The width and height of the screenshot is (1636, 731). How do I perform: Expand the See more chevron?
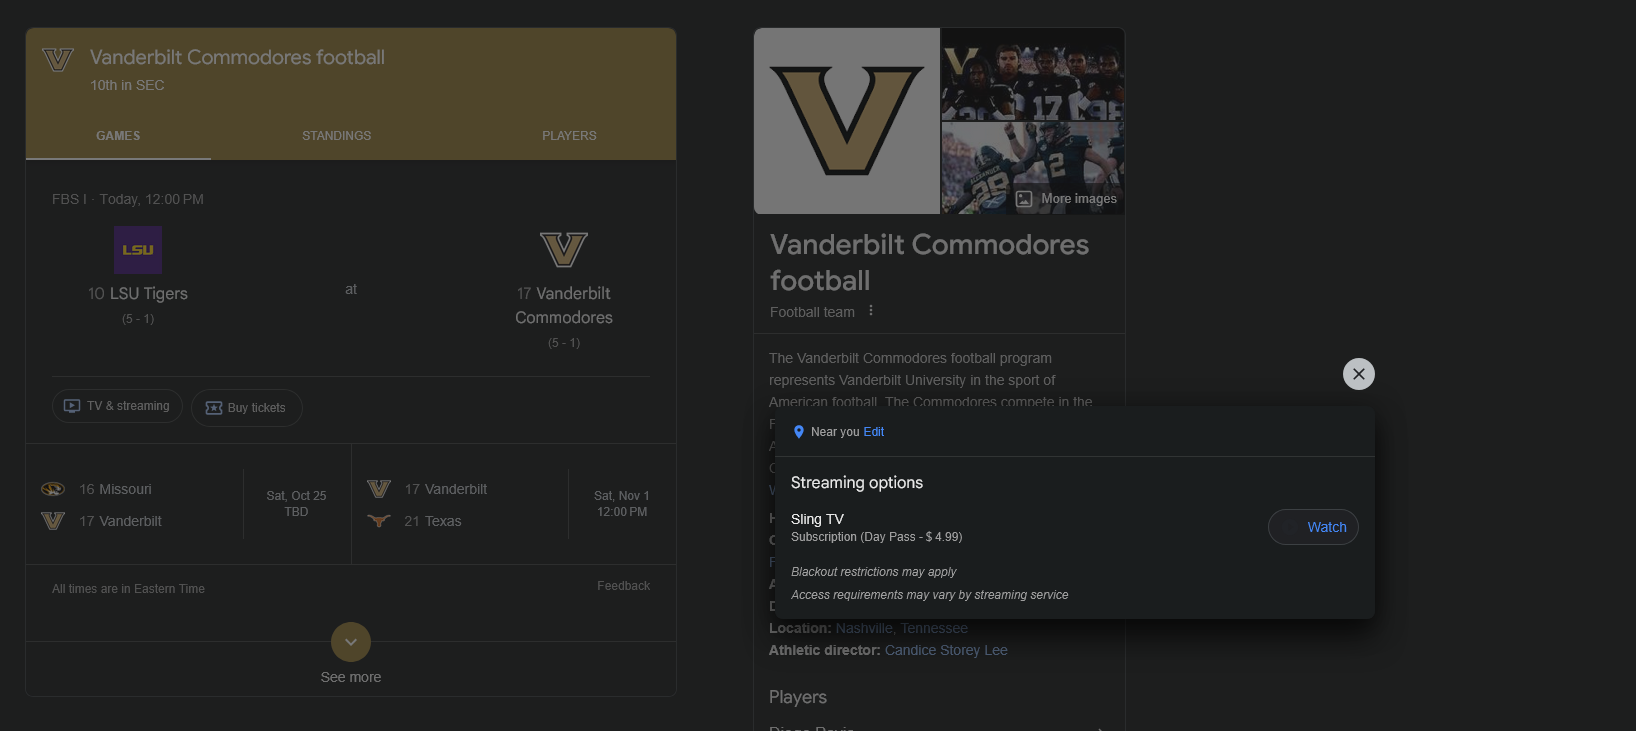click(x=351, y=642)
